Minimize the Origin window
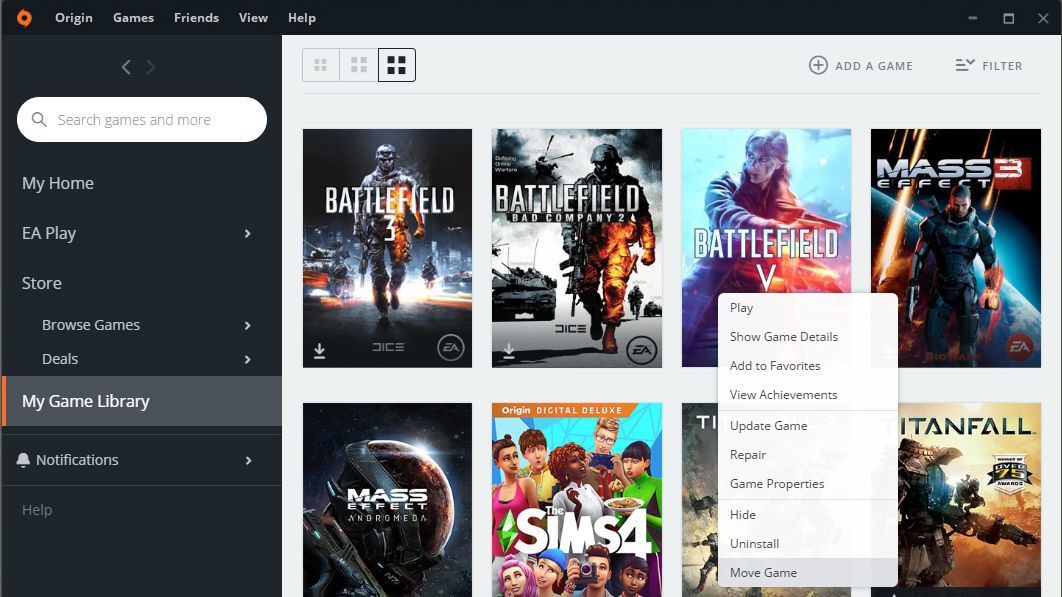This screenshot has height=597, width=1062. click(x=973, y=18)
